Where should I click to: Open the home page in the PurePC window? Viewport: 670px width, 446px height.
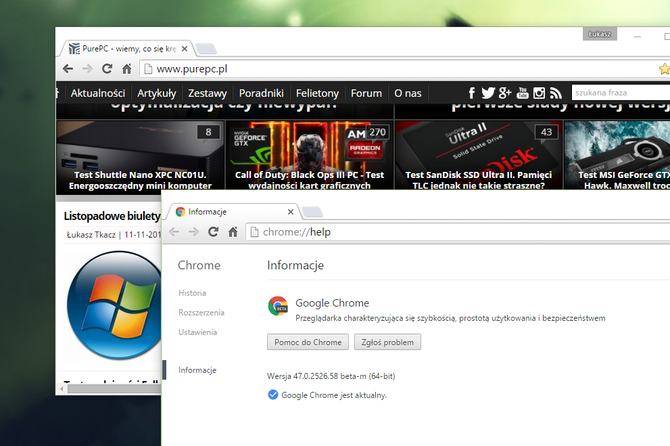[126, 69]
